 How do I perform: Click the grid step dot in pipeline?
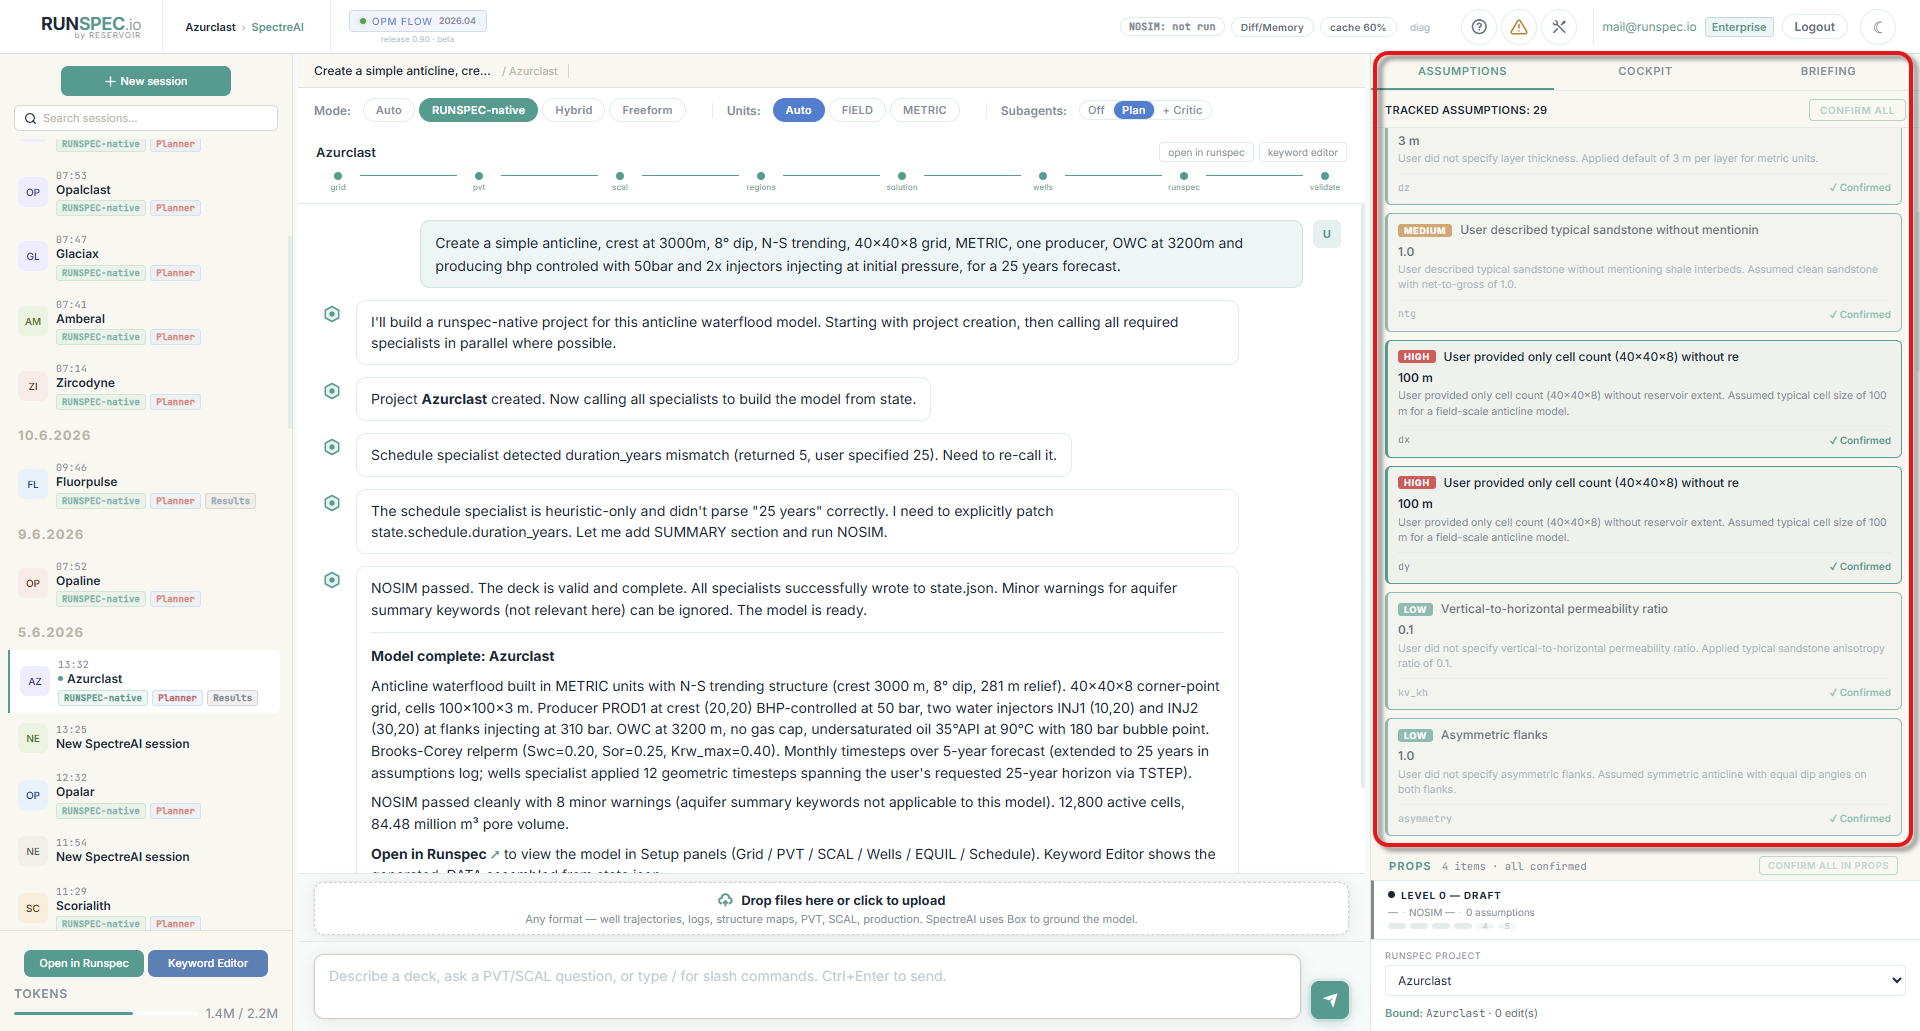coord(338,176)
